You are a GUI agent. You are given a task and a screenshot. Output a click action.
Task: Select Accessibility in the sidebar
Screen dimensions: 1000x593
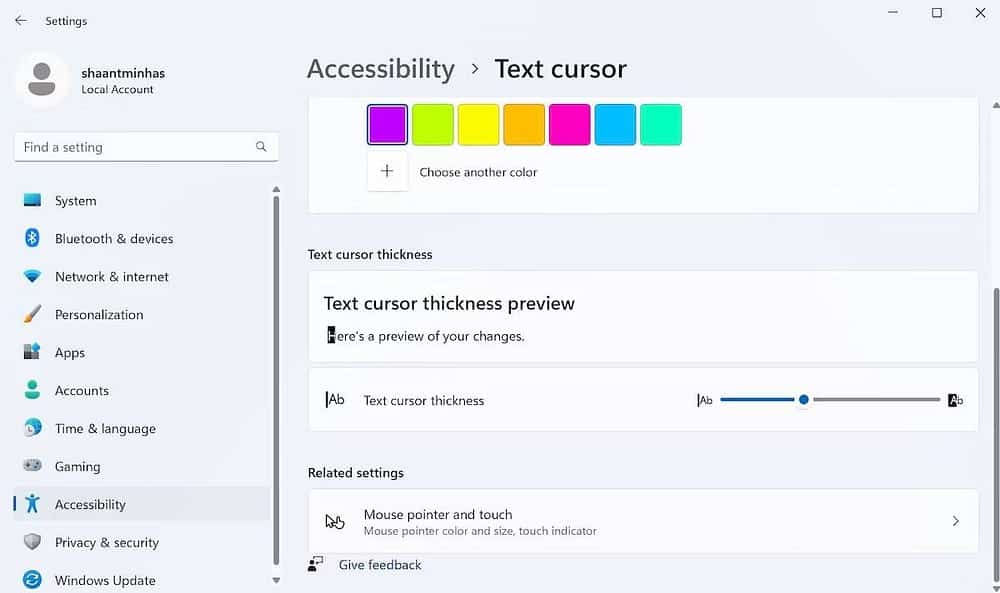[x=90, y=504]
